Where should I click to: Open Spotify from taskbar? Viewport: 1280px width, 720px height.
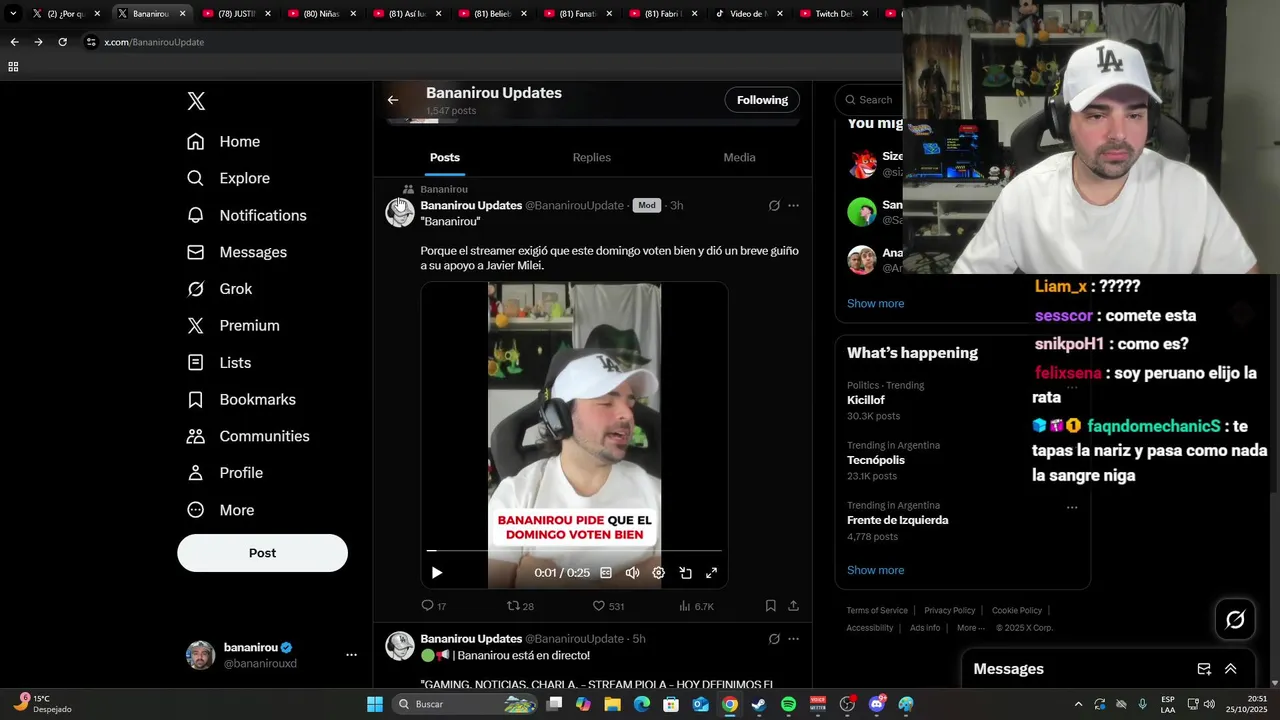pyautogui.click(x=788, y=704)
